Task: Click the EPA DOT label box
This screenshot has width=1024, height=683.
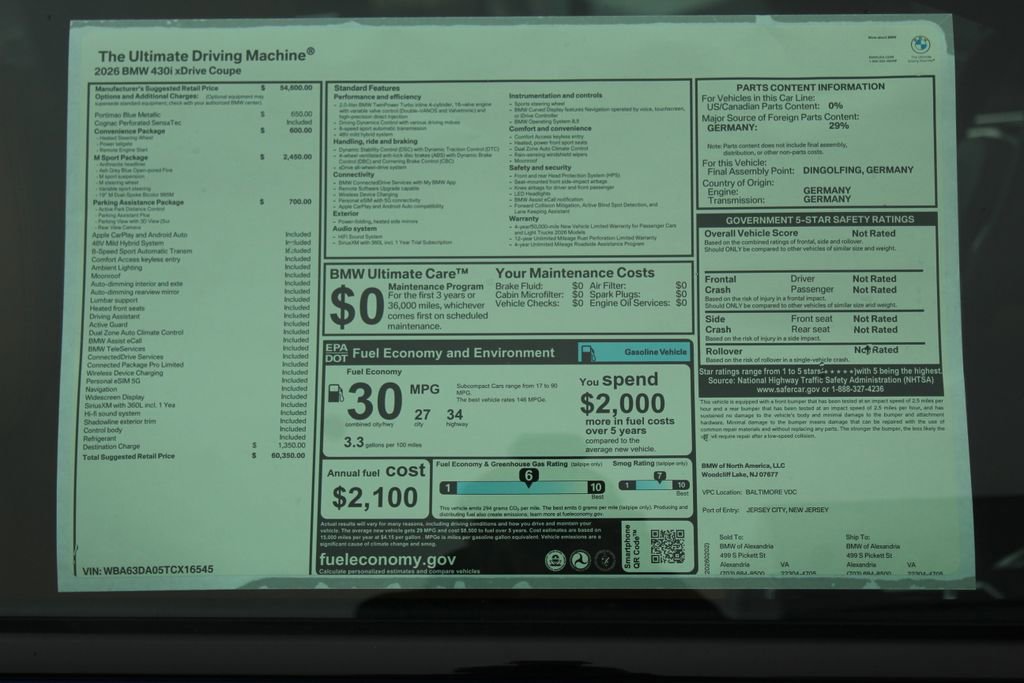Action: [336, 353]
